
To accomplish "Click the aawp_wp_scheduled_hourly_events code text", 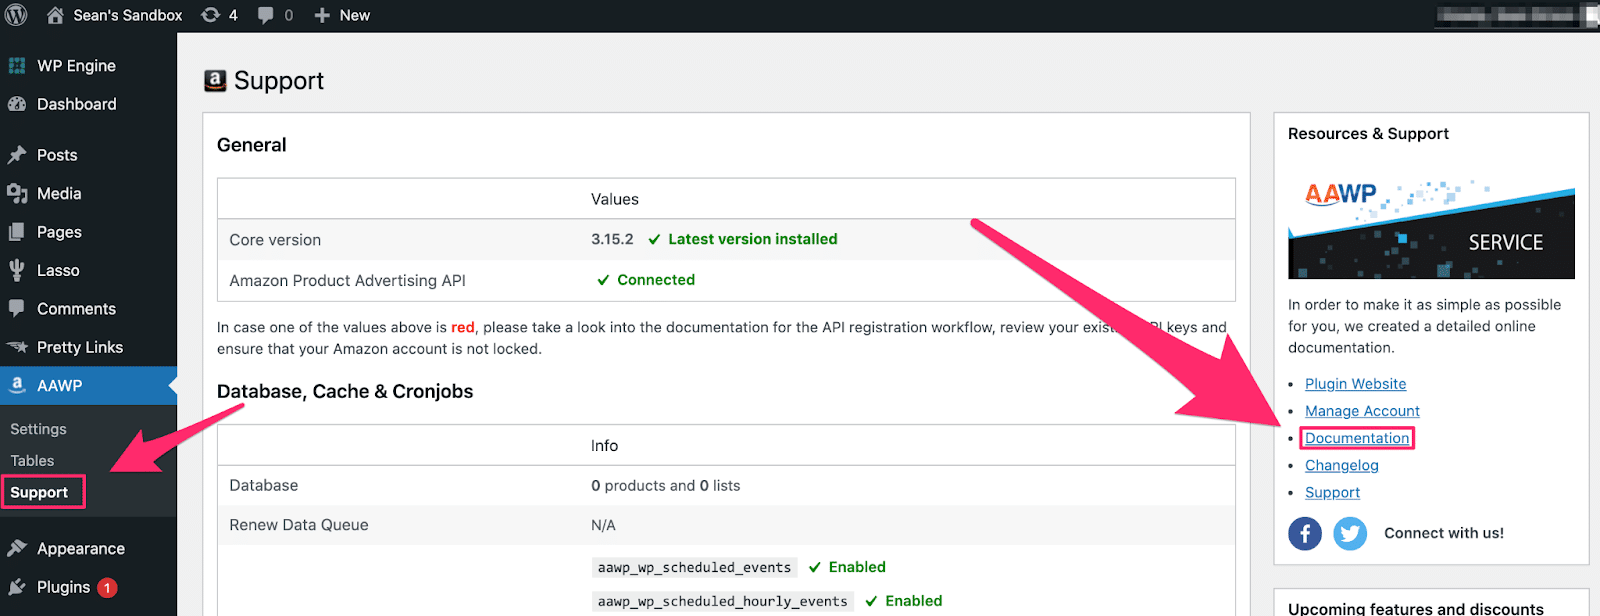I will [x=722, y=601].
